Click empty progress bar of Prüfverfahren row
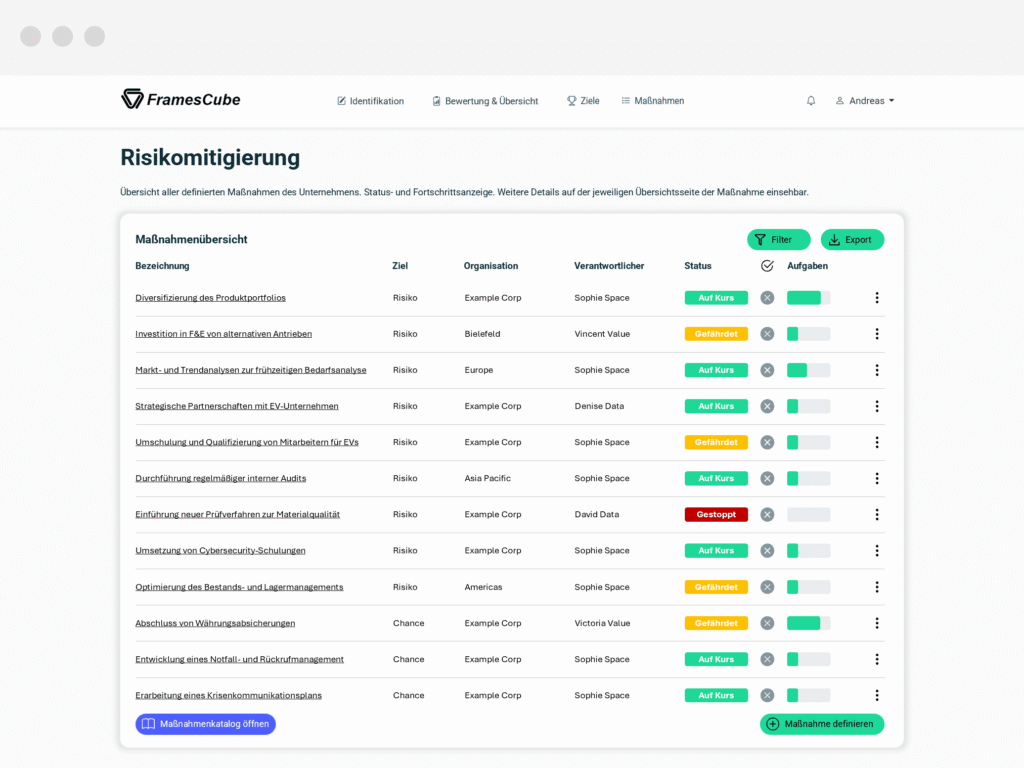 click(x=808, y=515)
